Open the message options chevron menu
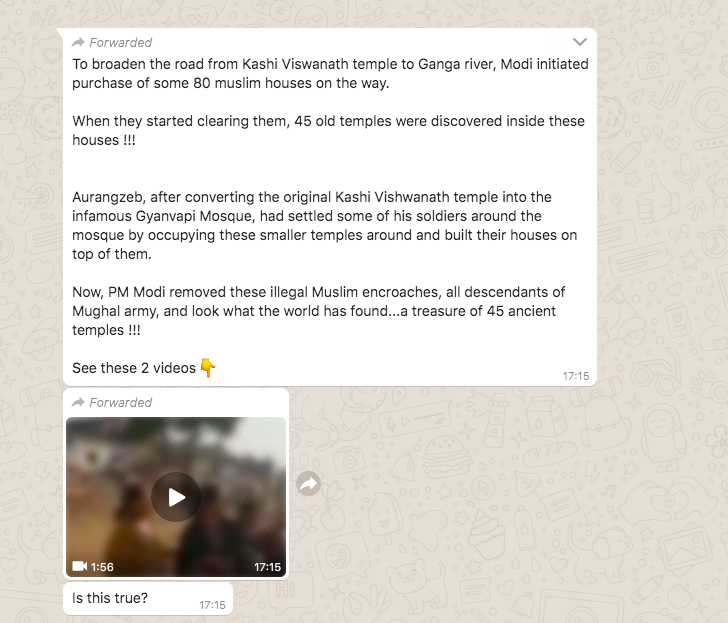The width and height of the screenshot is (728, 623). coord(579,42)
